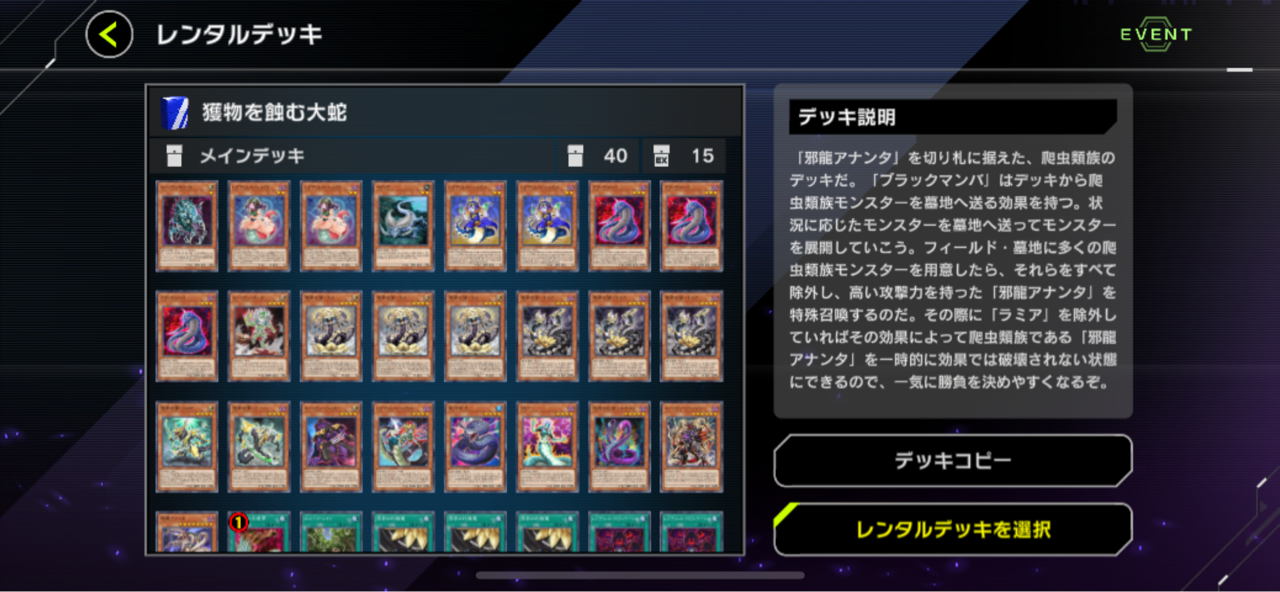1280x592 pixels.
Task: Select the pink mermaid card in third row
Action: tap(547, 448)
